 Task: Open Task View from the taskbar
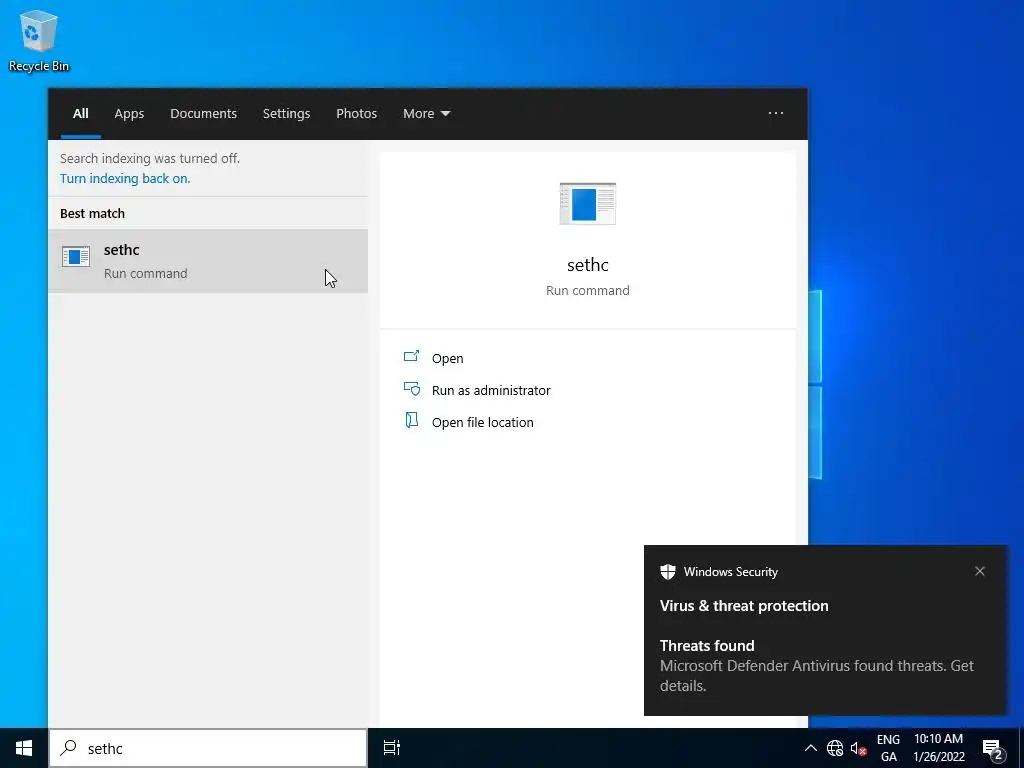point(391,748)
